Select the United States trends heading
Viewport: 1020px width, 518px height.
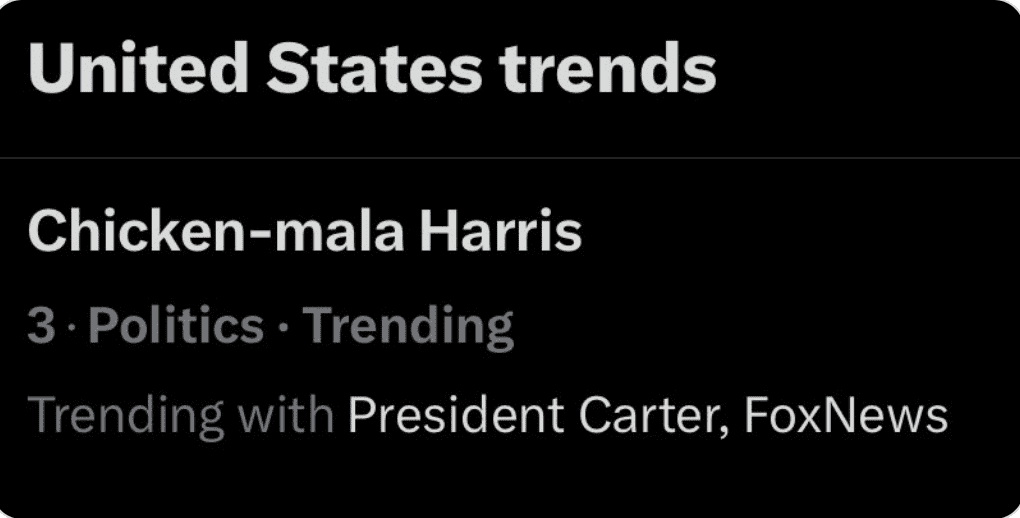tap(372, 68)
